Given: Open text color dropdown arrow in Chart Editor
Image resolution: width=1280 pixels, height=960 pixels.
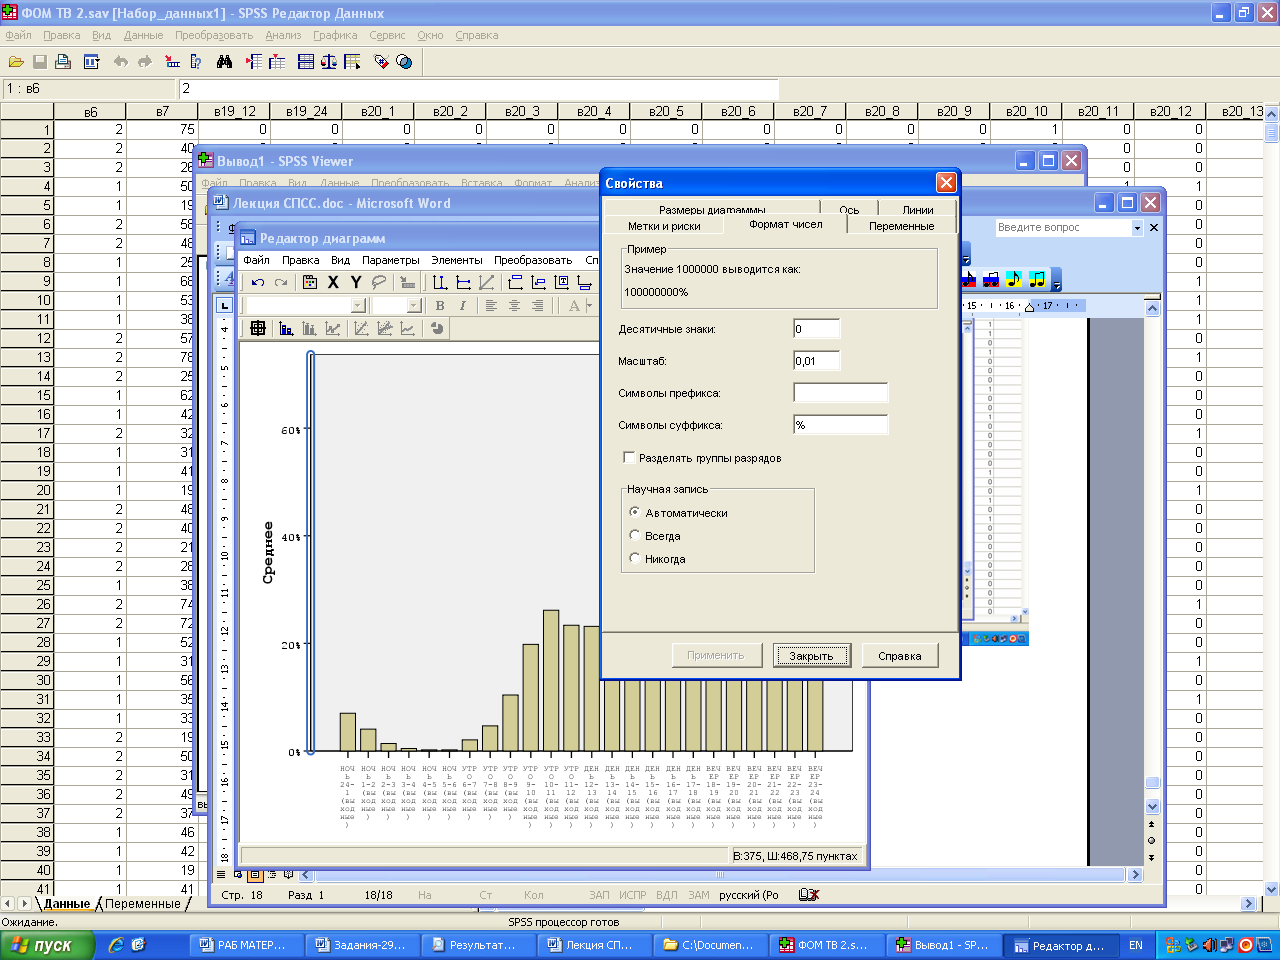Looking at the screenshot, I should [589, 305].
